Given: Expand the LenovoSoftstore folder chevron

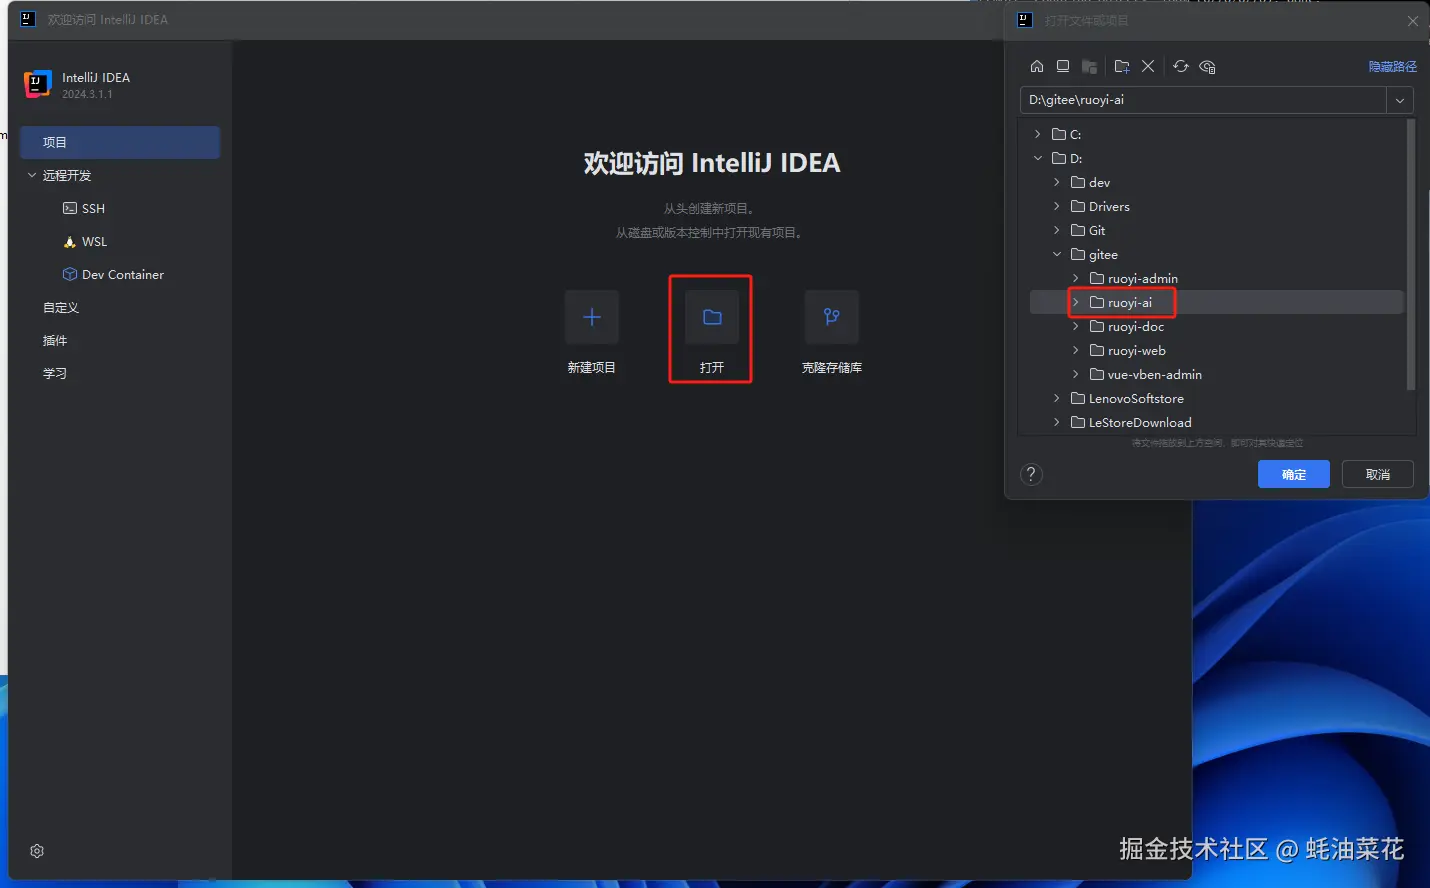Looking at the screenshot, I should pyautogui.click(x=1056, y=398).
